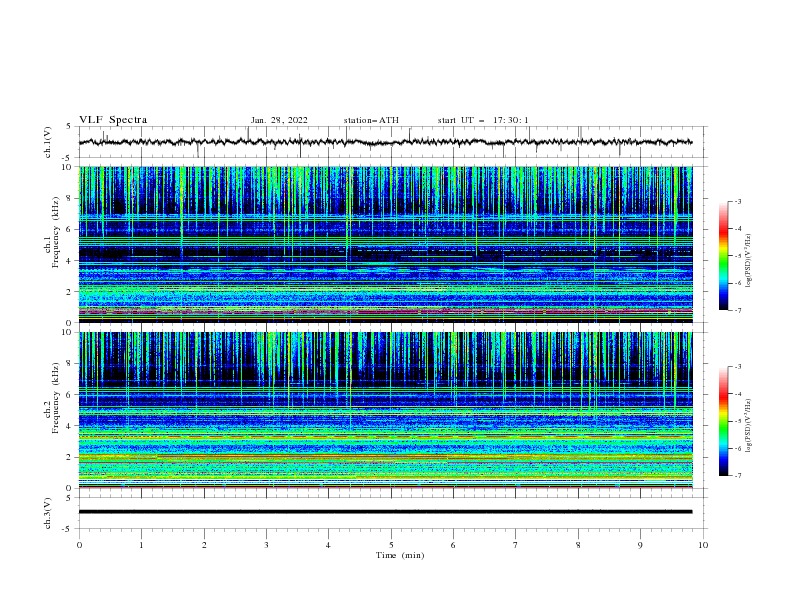The height and width of the screenshot is (612, 792).
Task: Click ch.1(V) upper tick label "5"
Action: pos(70,127)
